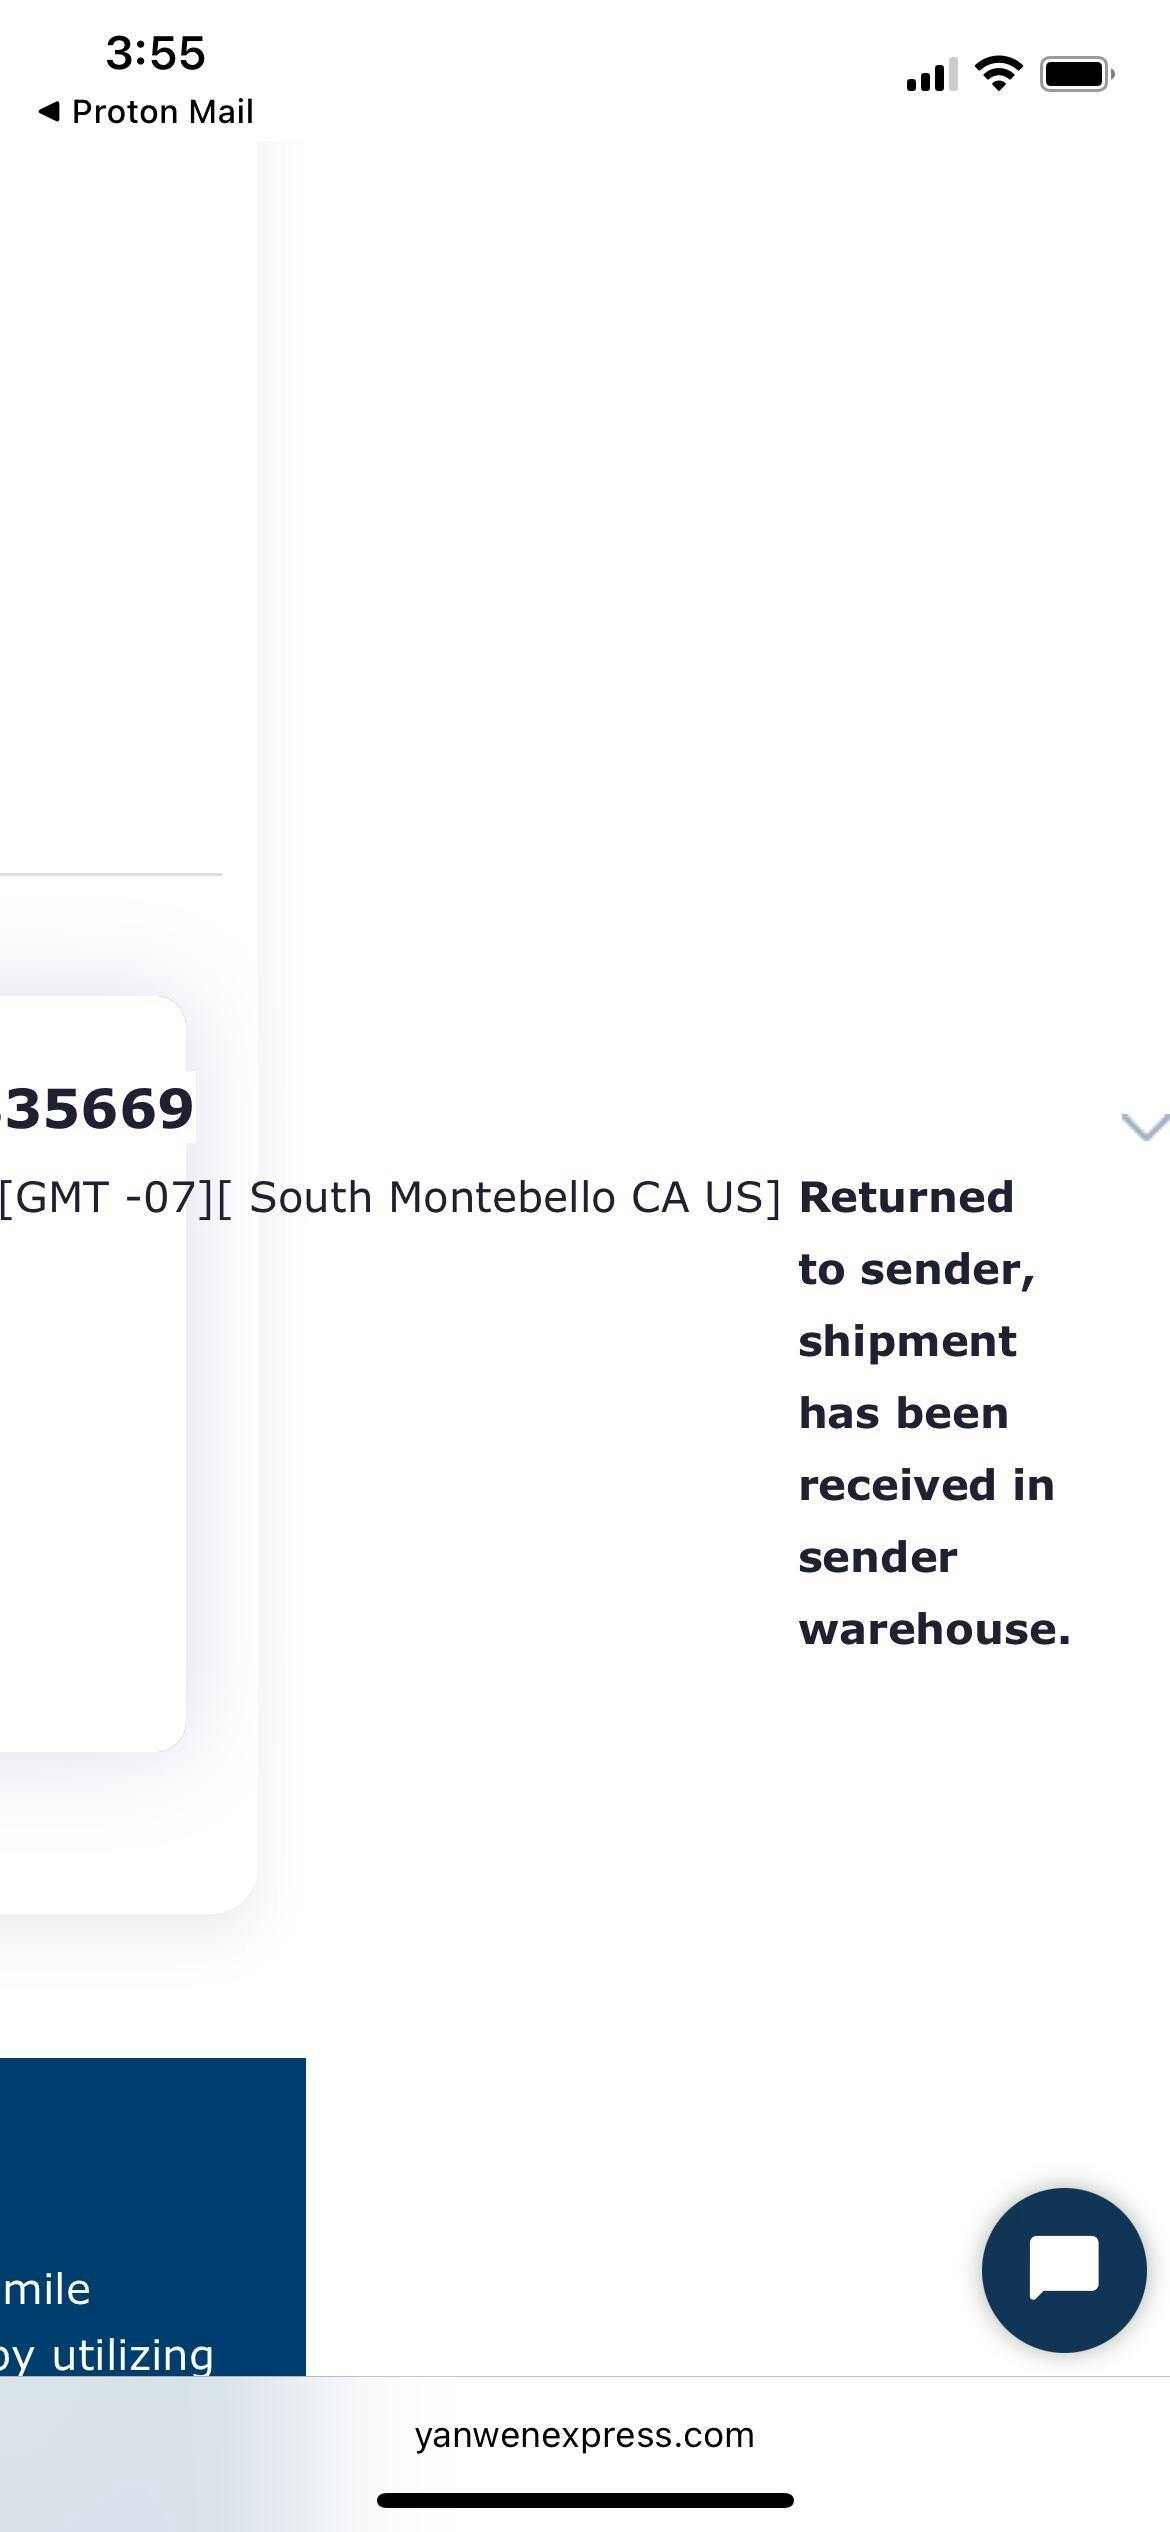
Task: Return to the Proton Mail app label
Action: coord(162,111)
